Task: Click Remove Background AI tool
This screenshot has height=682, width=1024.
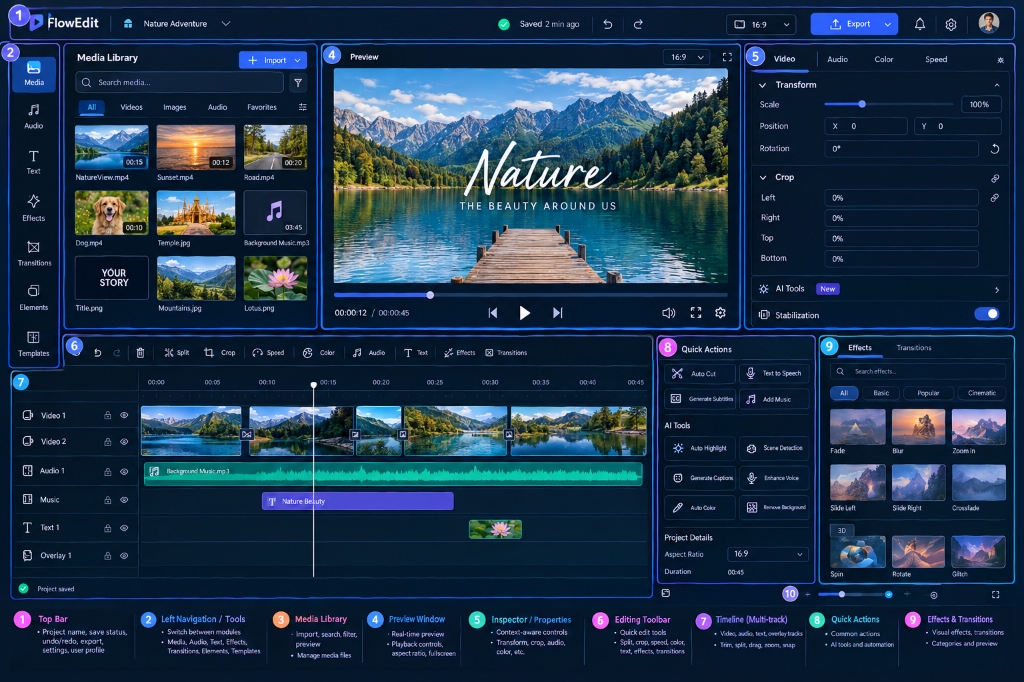Action: click(x=775, y=507)
